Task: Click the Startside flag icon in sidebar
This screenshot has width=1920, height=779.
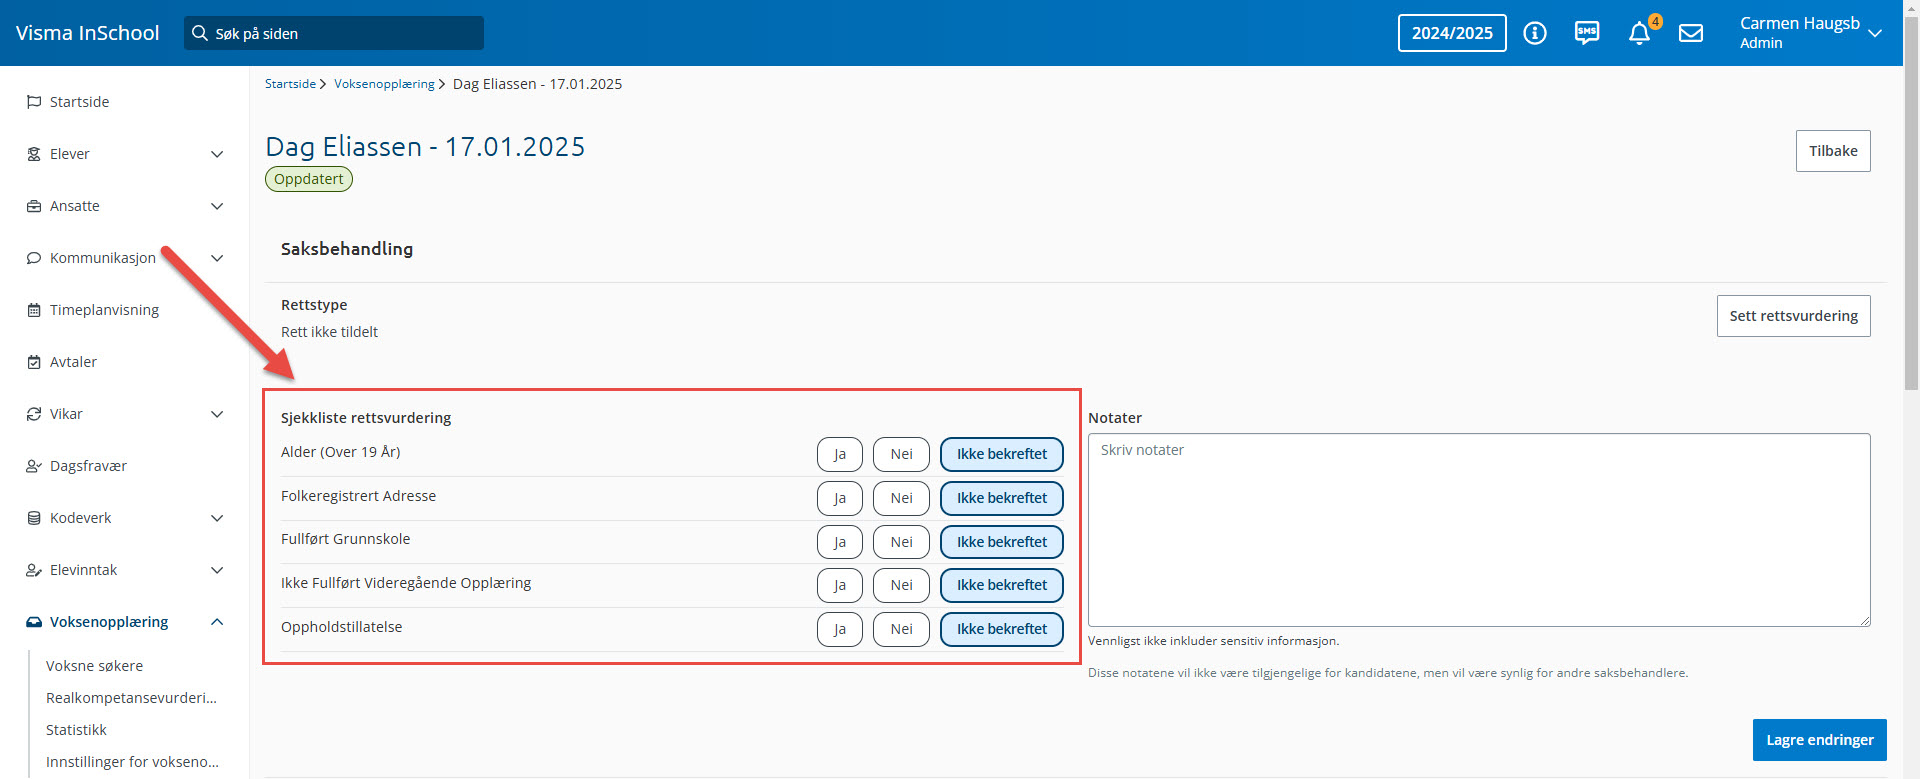Action: pyautogui.click(x=34, y=102)
